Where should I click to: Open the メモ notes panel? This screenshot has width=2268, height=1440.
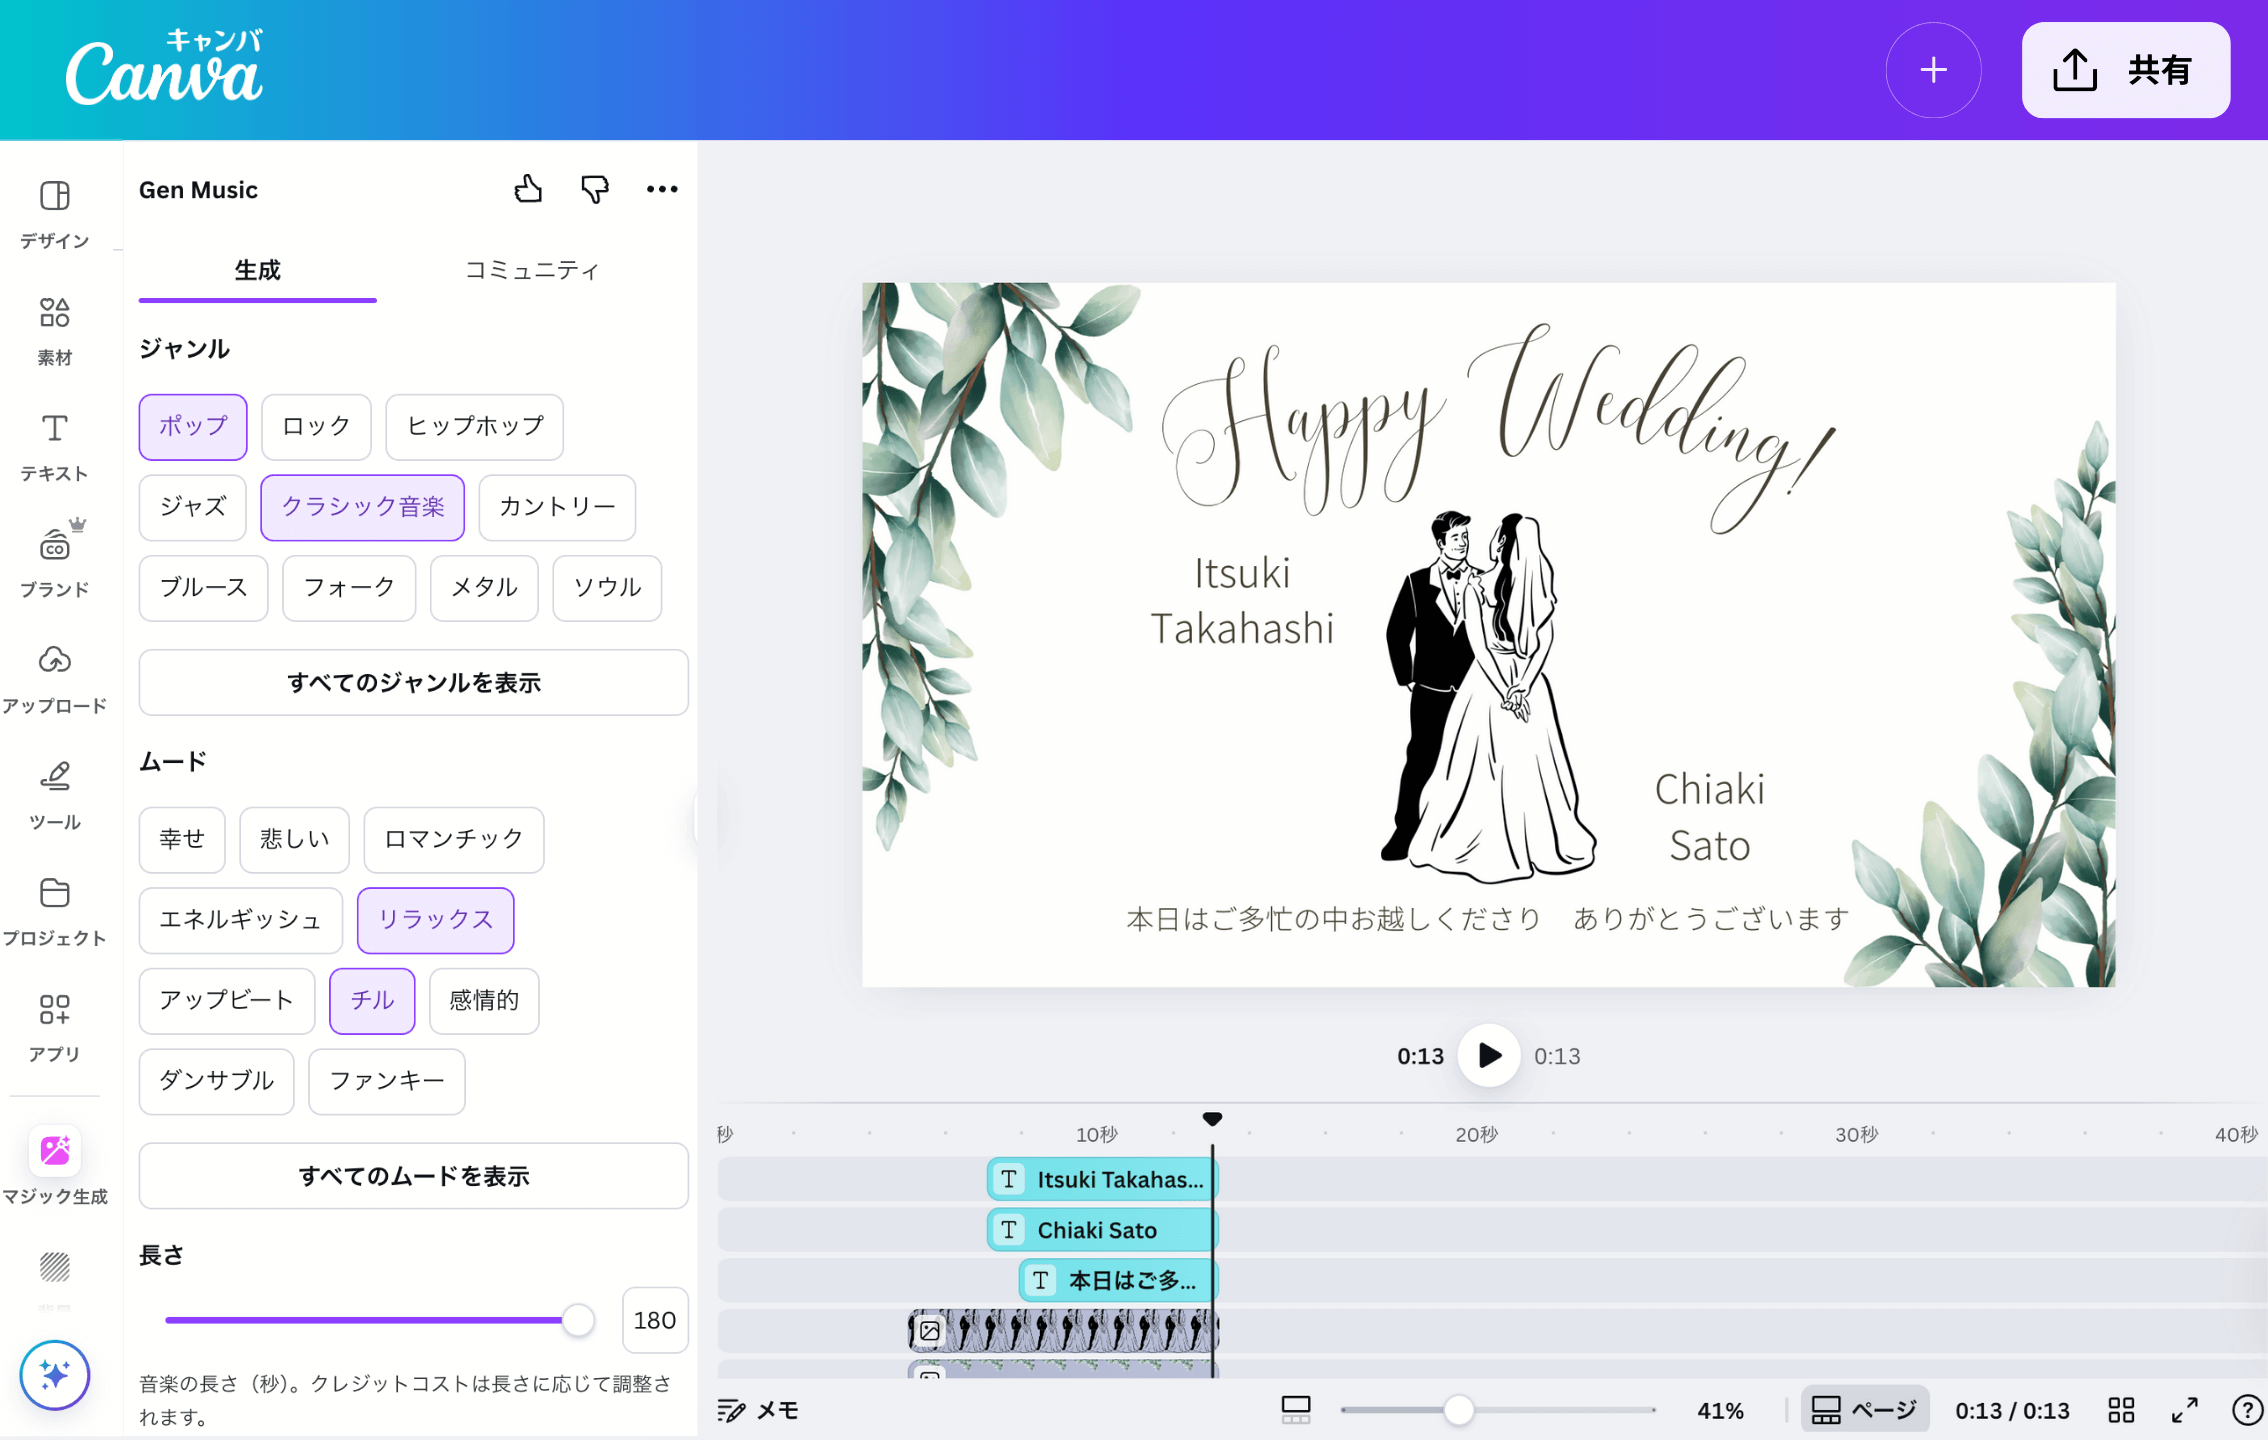pos(759,1410)
